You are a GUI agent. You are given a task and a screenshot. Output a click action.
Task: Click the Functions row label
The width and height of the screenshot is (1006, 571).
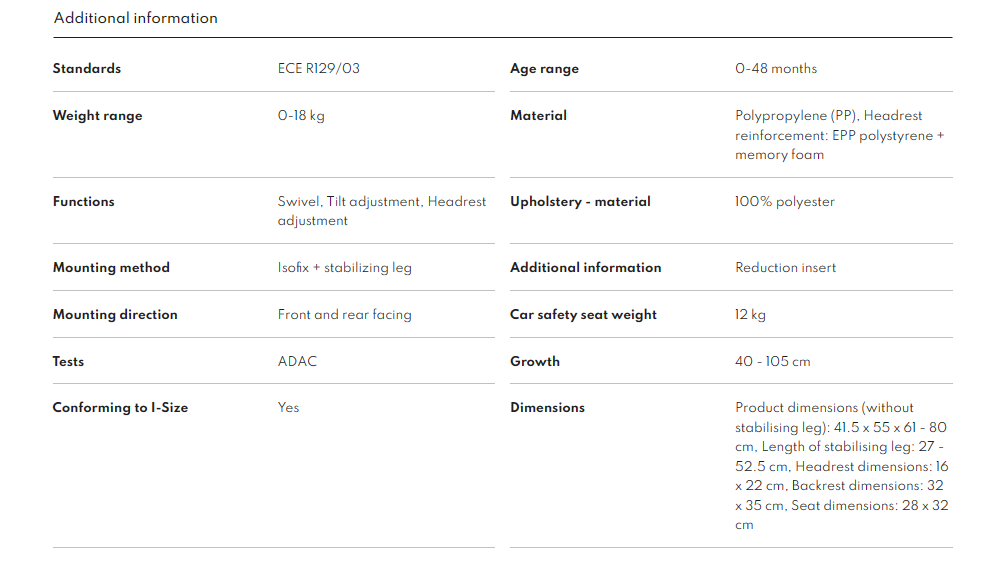(83, 202)
